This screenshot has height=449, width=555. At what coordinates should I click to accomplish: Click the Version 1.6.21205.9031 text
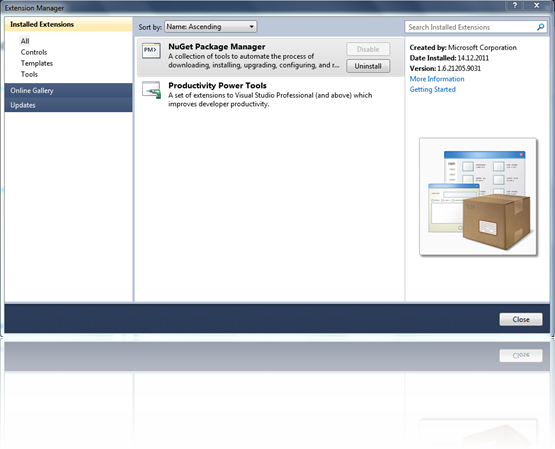445,68
